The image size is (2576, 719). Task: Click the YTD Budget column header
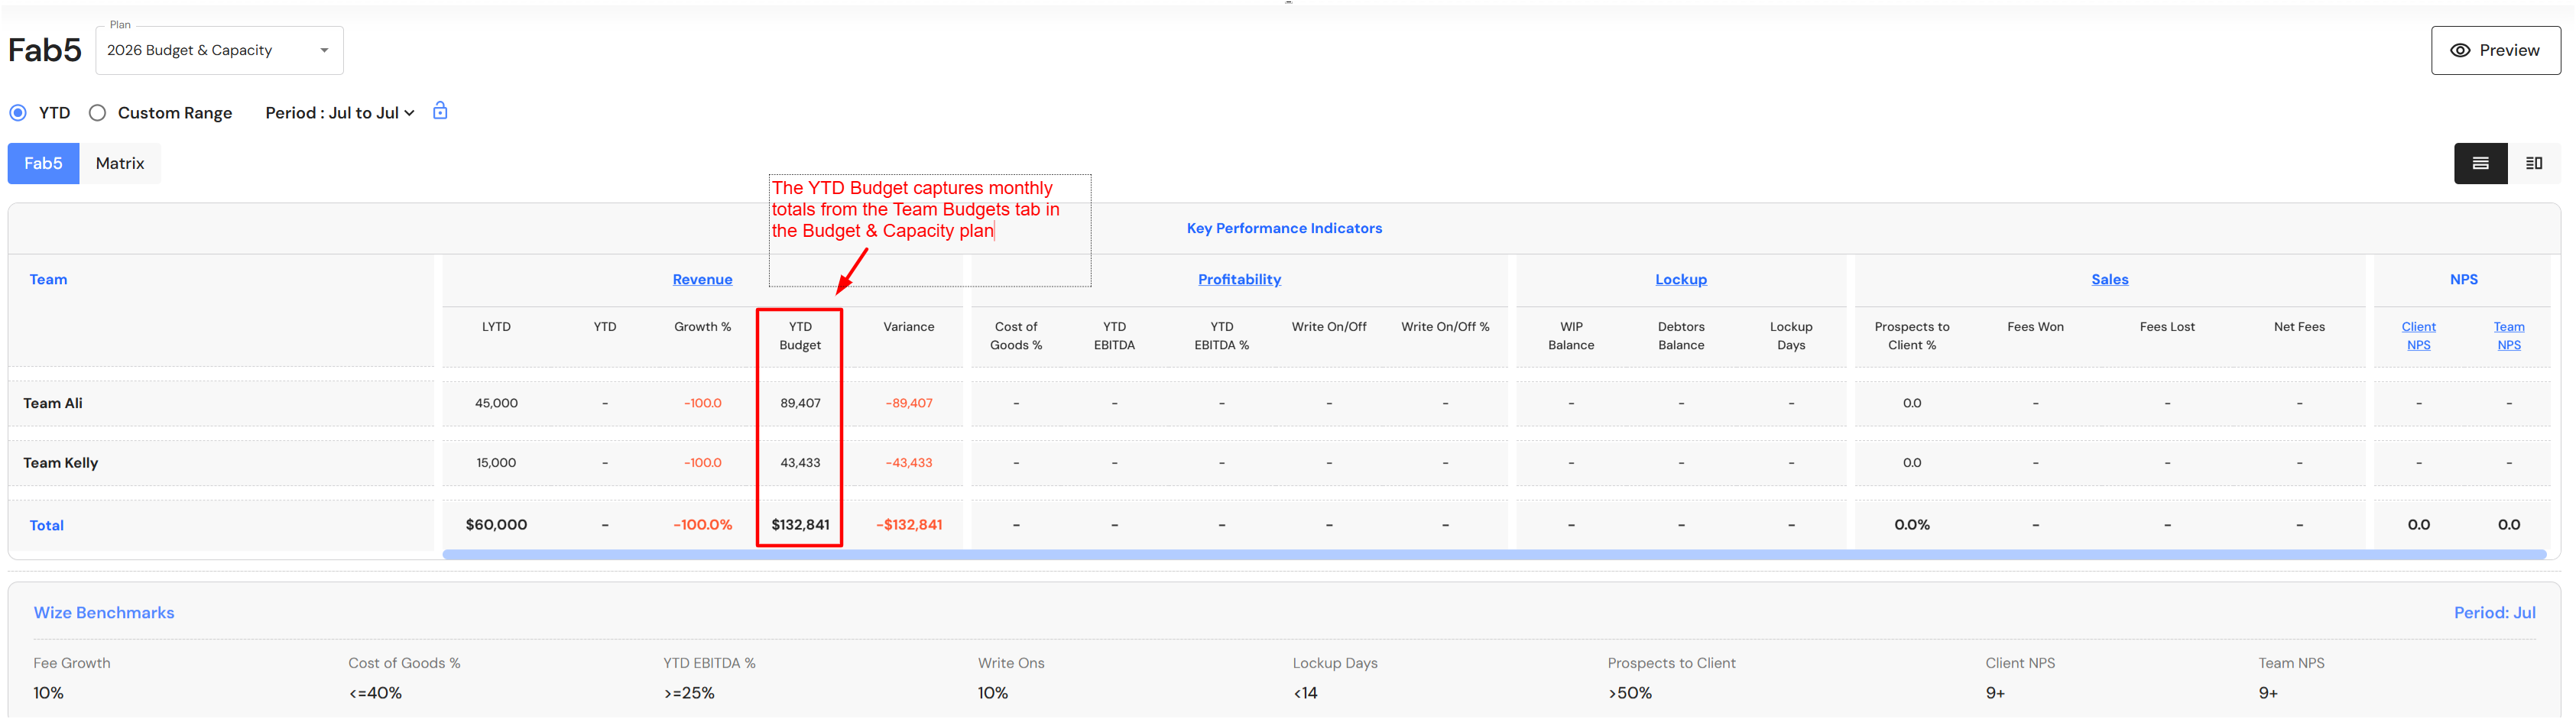pos(800,336)
